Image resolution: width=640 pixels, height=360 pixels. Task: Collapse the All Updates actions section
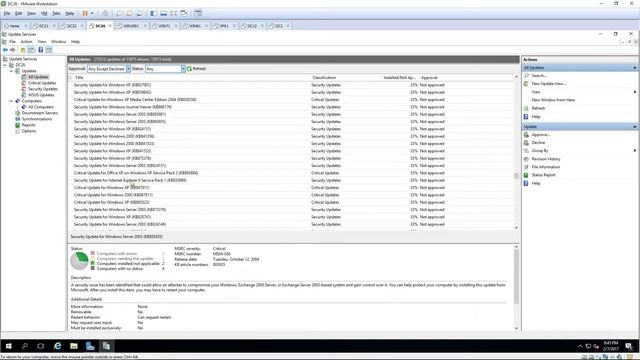[x=635, y=68]
